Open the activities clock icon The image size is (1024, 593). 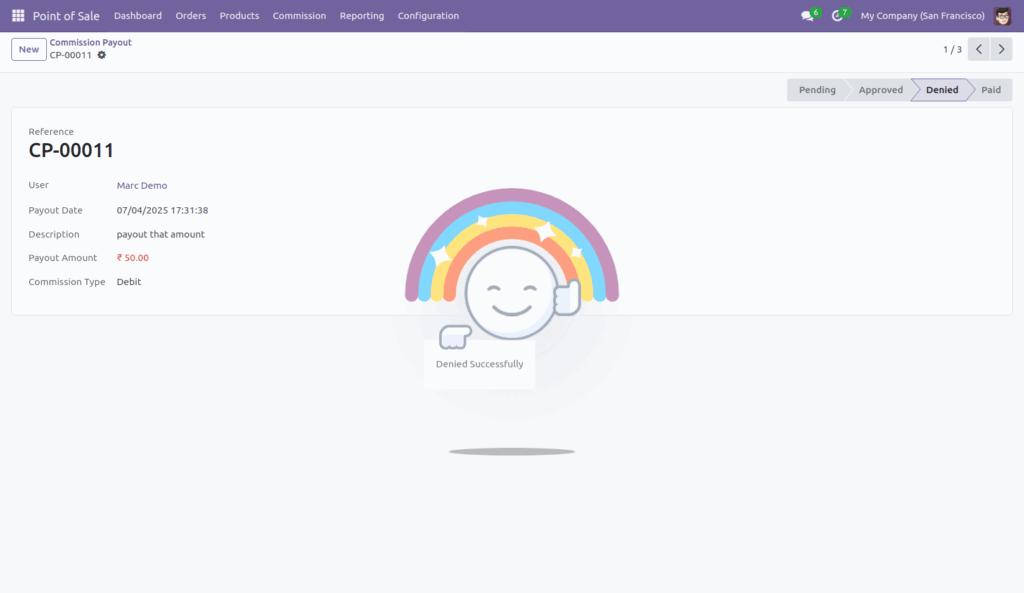[840, 15]
